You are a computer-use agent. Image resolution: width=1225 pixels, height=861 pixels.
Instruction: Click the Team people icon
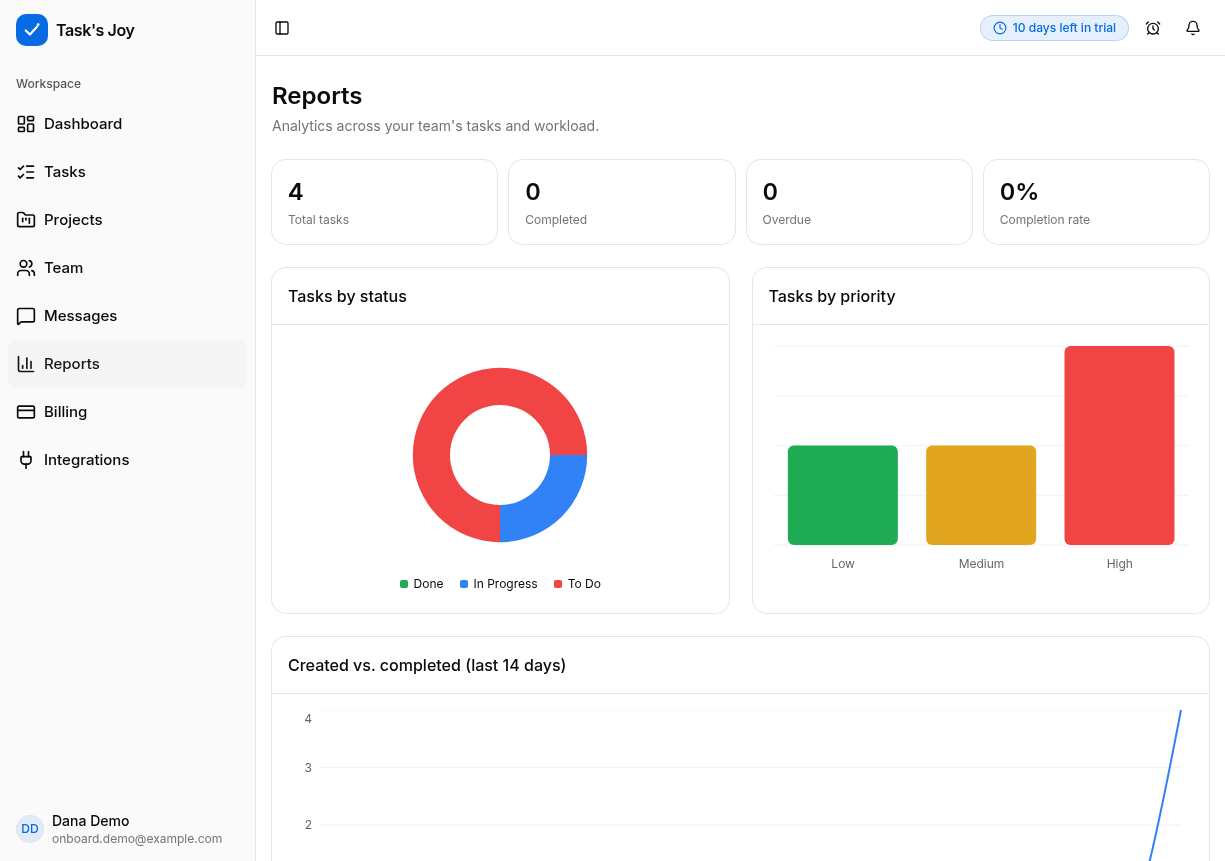(x=26, y=268)
